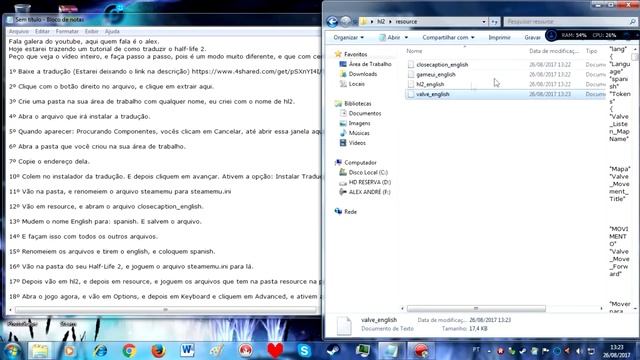Select the gameui_english file
The width and height of the screenshot is (640, 360).
[436, 74]
